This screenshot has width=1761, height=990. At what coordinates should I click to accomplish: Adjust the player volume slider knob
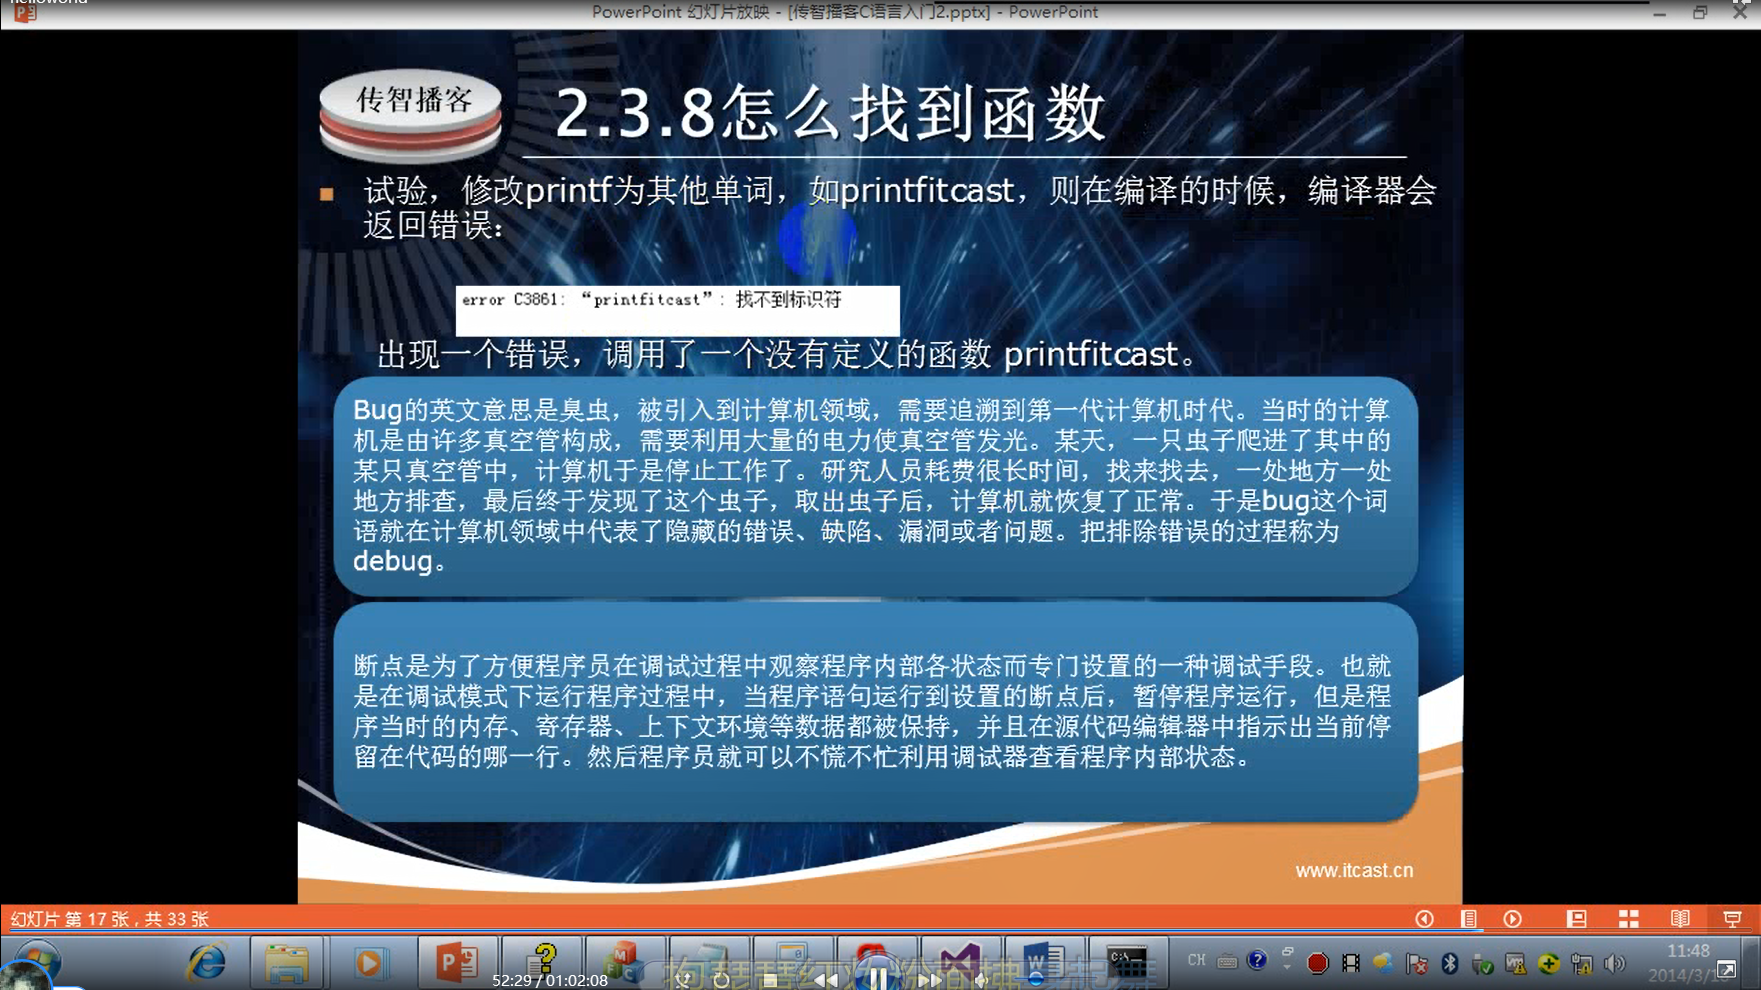(1035, 979)
